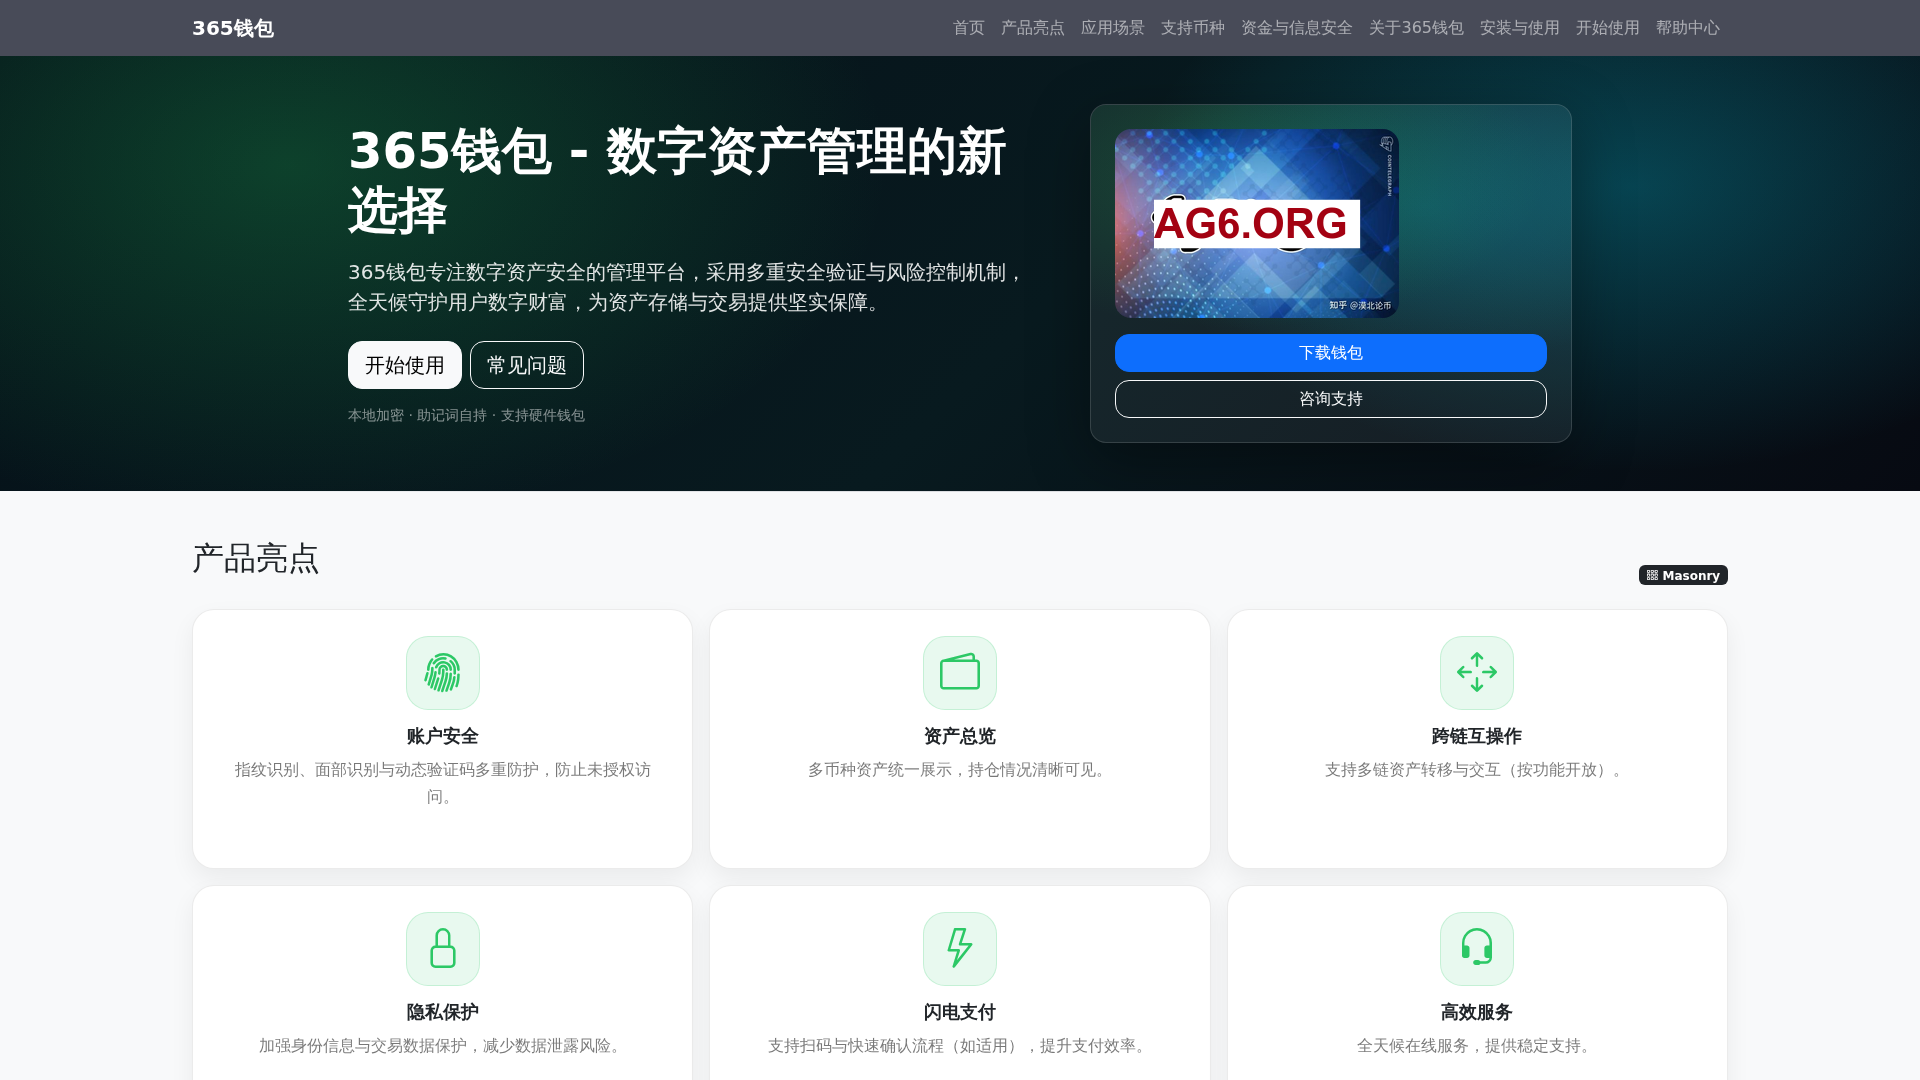The width and height of the screenshot is (1920, 1080).
Task: Click the 高效服务 card title
Action: 1477,1012
